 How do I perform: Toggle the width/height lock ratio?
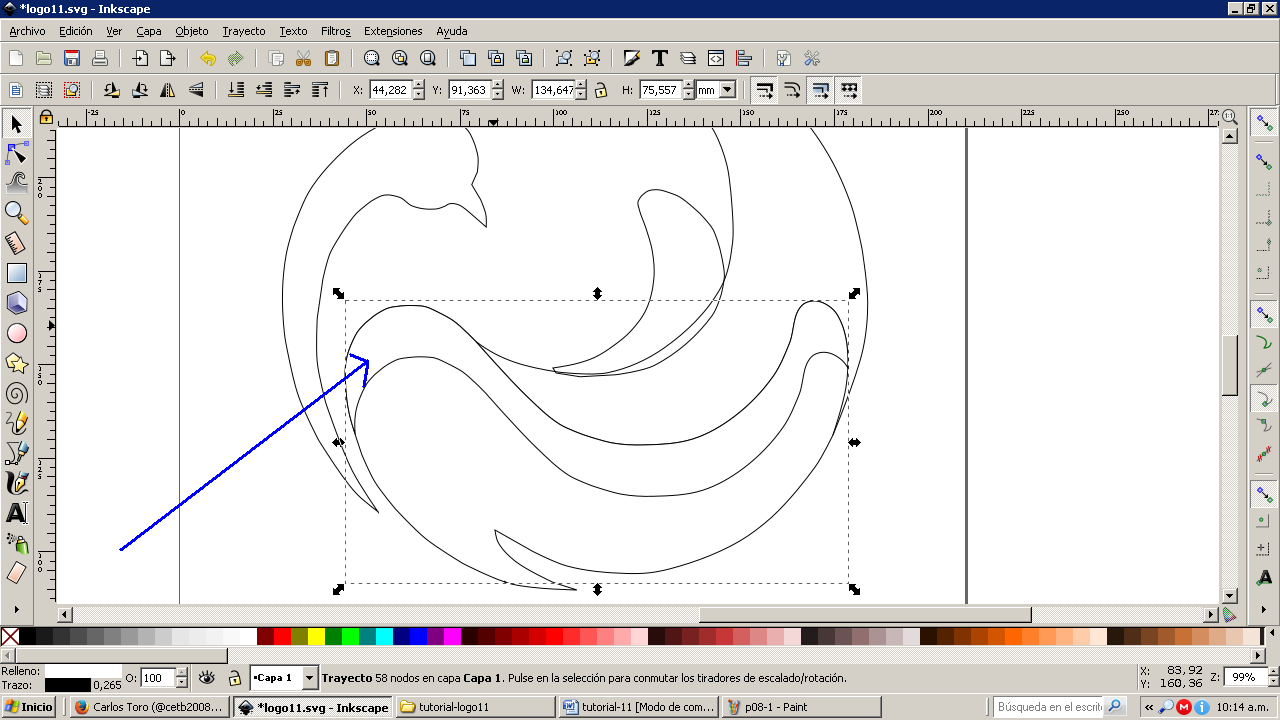(x=600, y=90)
